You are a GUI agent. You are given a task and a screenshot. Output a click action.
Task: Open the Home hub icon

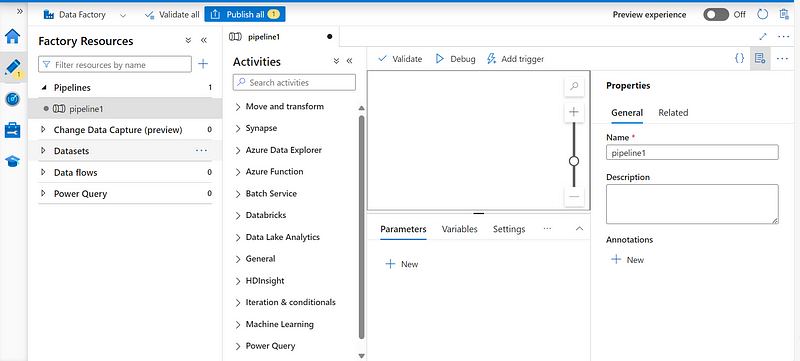(x=12, y=37)
